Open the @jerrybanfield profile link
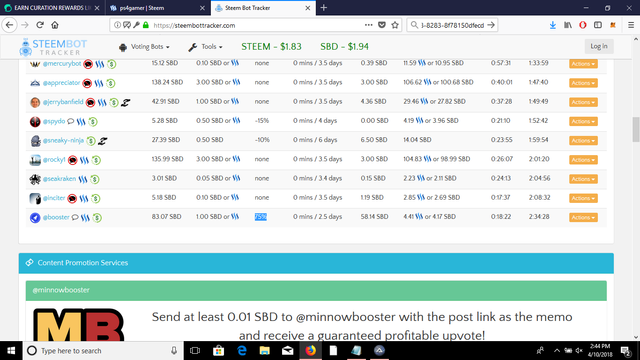This screenshot has width=640, height=360. pyautogui.click(x=63, y=102)
